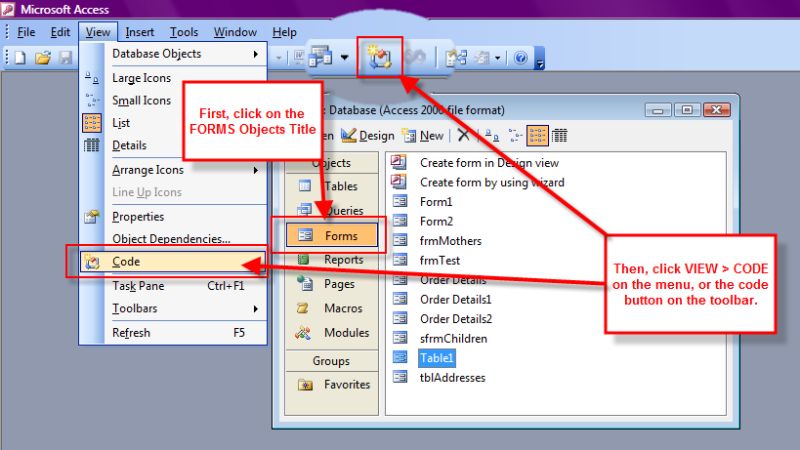Select Reports in the Objects bar

332,260
